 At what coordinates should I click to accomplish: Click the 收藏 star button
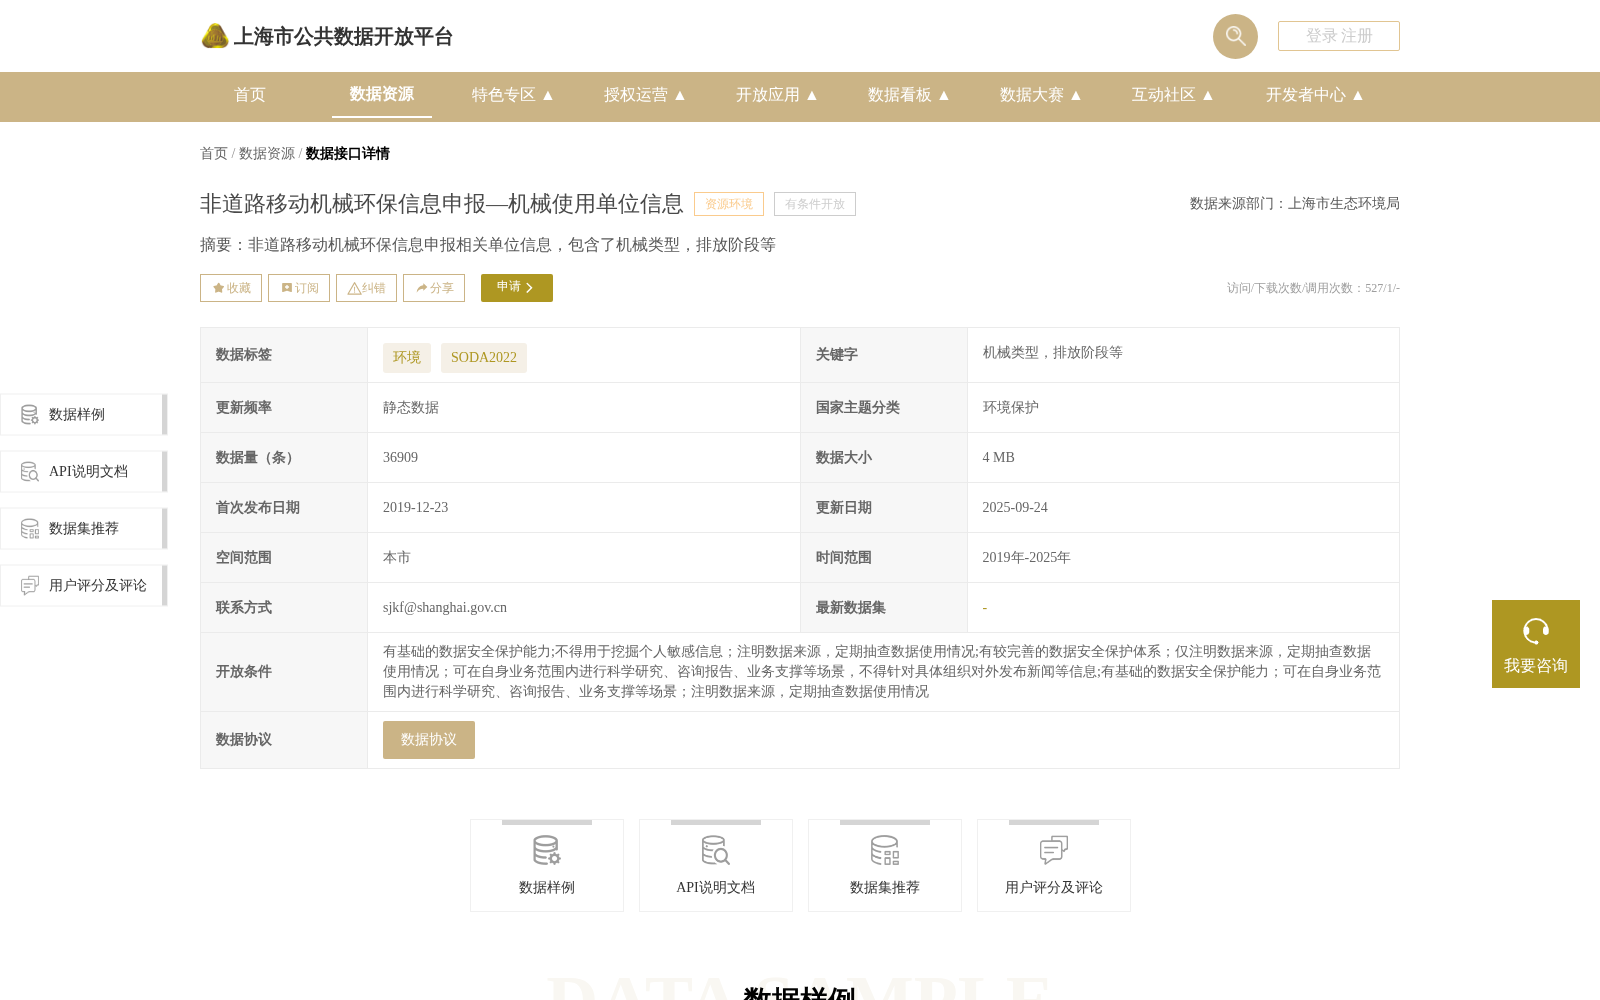[231, 288]
